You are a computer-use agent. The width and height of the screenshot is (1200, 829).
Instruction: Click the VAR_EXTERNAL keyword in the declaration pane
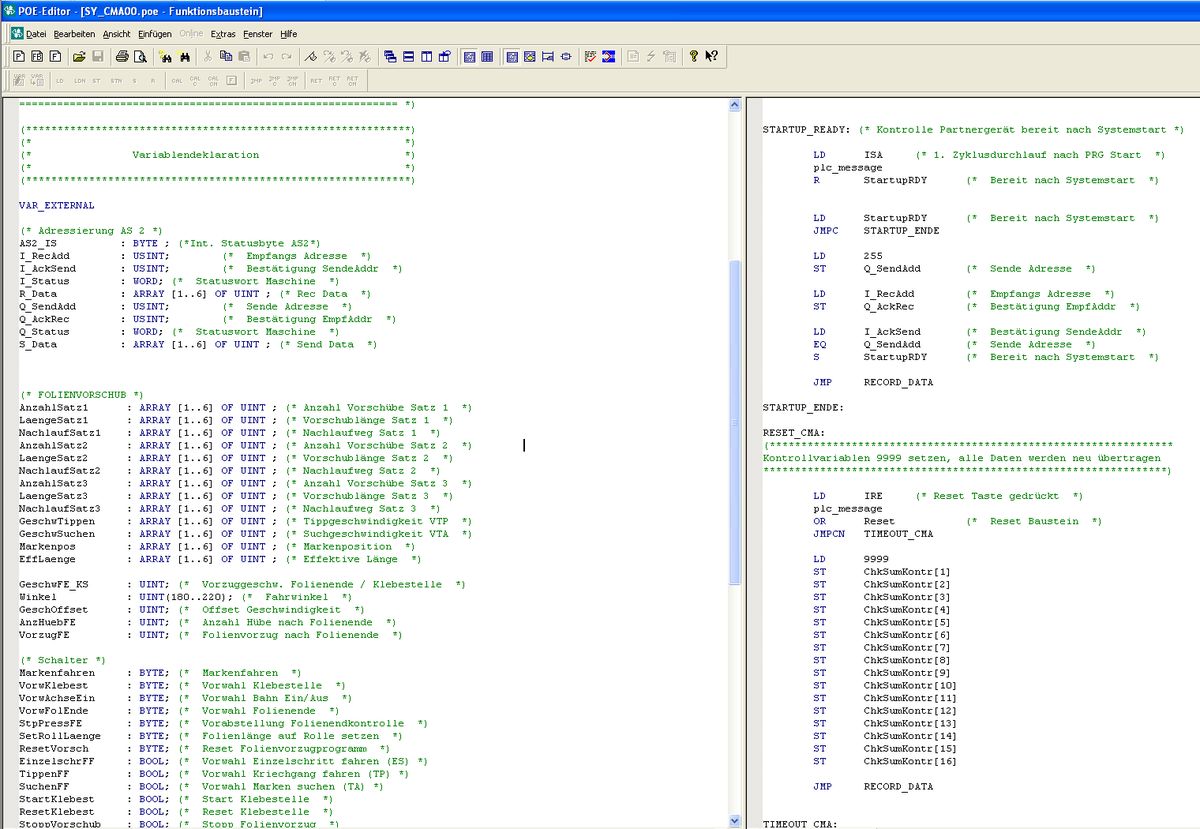[x=57, y=205]
